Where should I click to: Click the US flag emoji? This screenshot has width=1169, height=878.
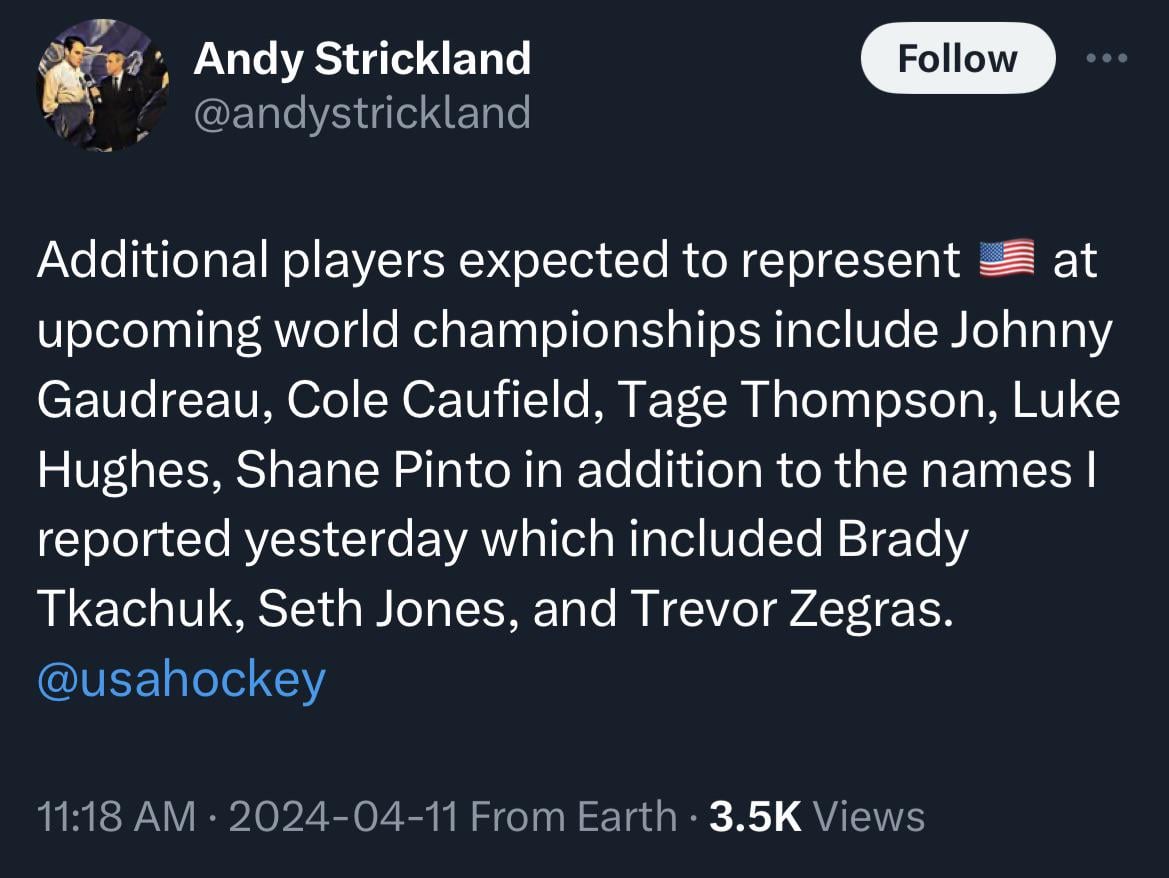click(1005, 260)
